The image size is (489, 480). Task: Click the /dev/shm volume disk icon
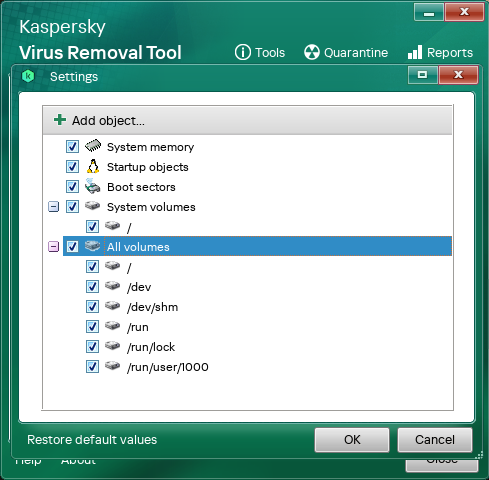112,306
